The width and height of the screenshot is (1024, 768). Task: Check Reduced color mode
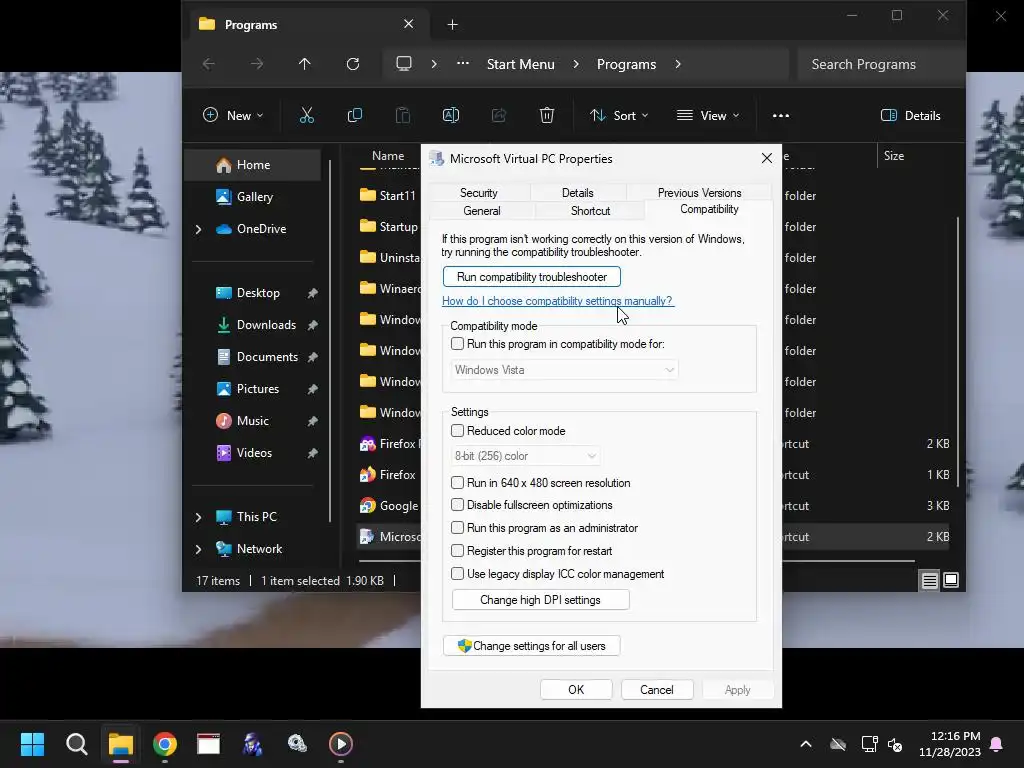(x=457, y=430)
